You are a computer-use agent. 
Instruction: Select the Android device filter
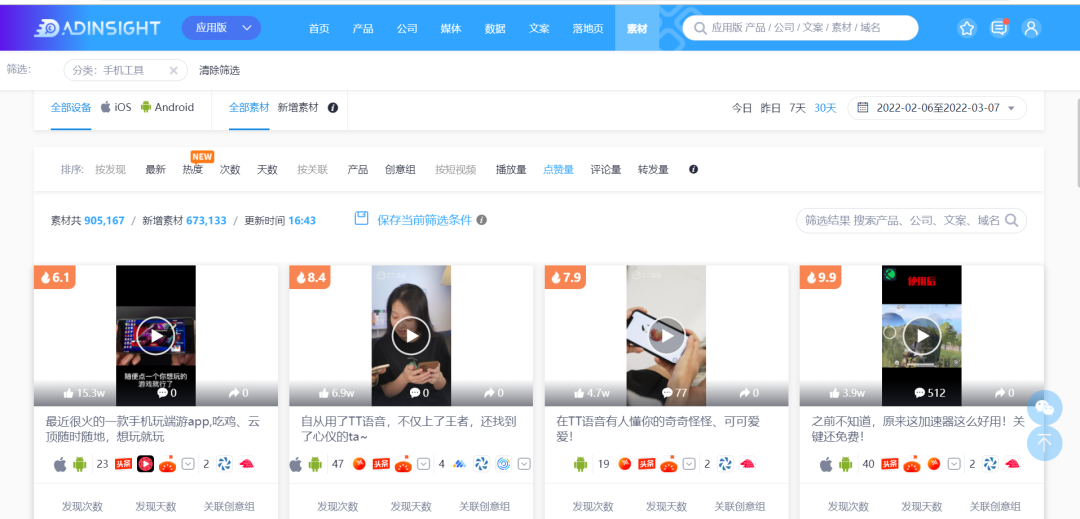coord(168,107)
